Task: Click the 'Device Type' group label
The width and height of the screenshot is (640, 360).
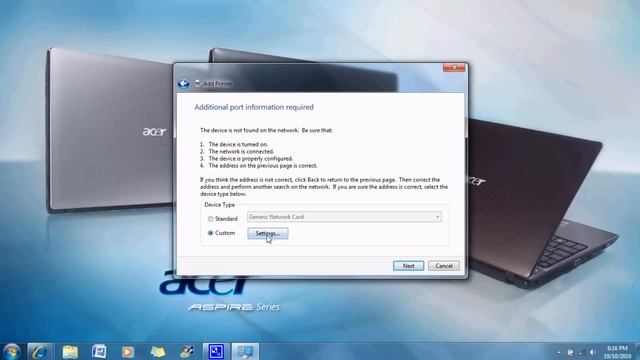Action: pyautogui.click(x=220, y=204)
